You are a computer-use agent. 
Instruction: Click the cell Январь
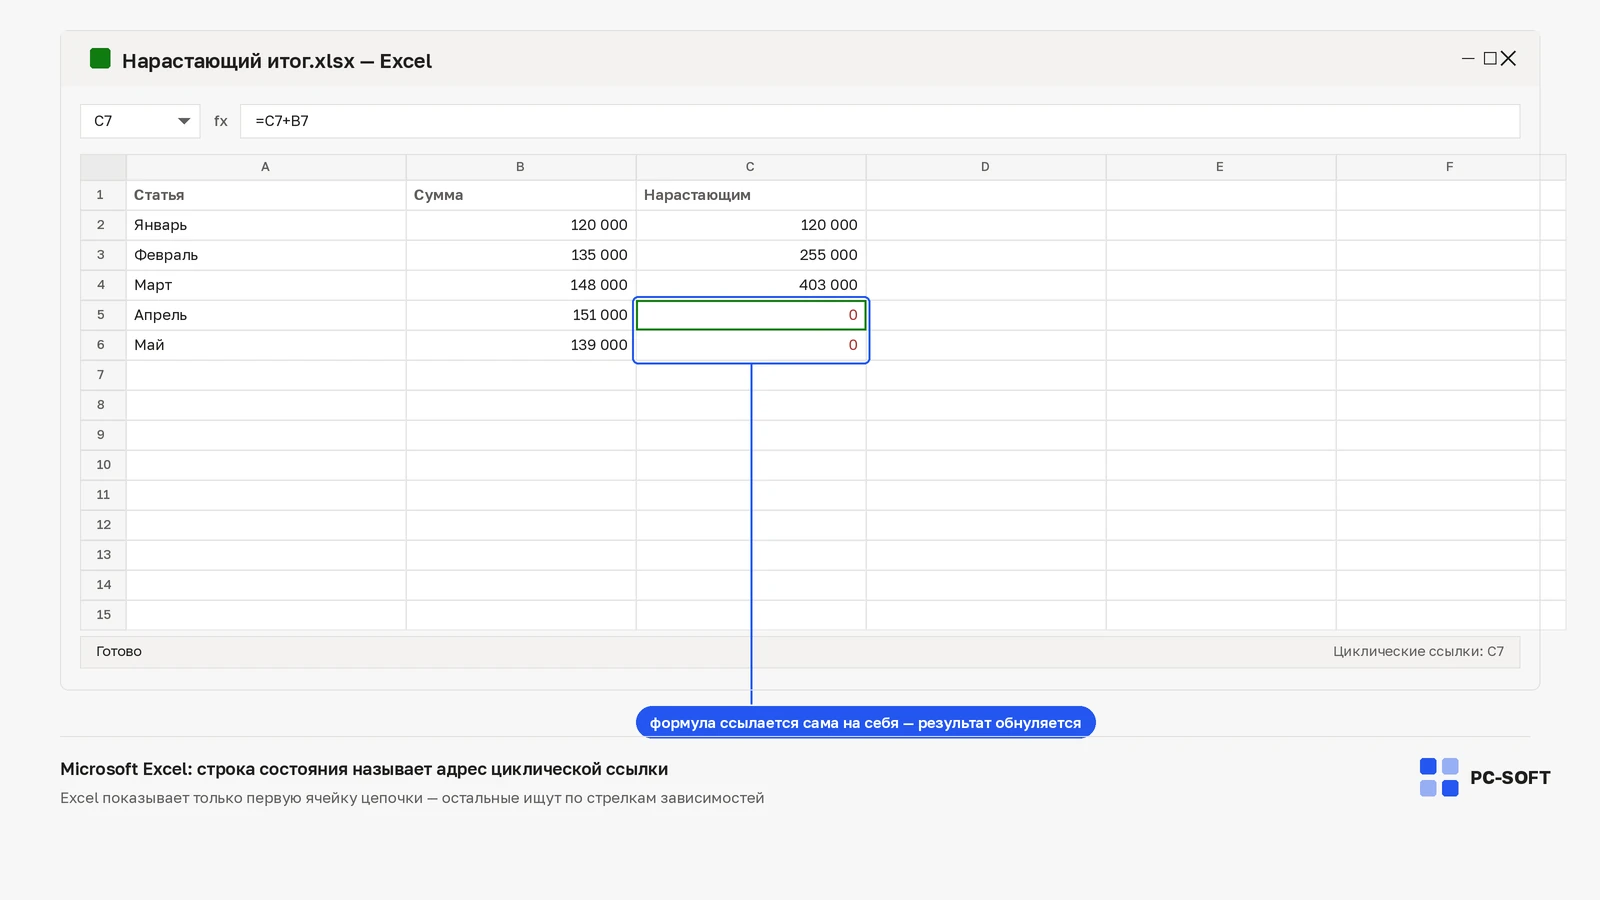click(x=266, y=225)
